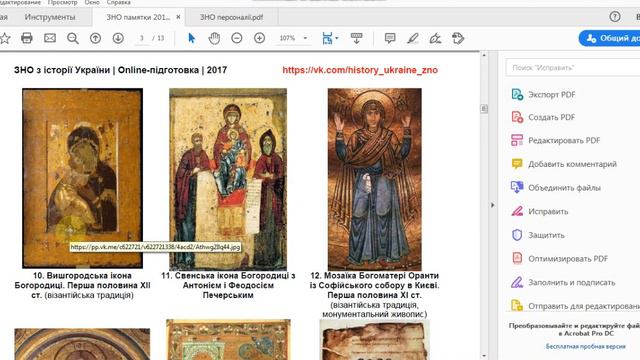Open the find text magnifier
640x360 pixels.
tap(73, 38)
